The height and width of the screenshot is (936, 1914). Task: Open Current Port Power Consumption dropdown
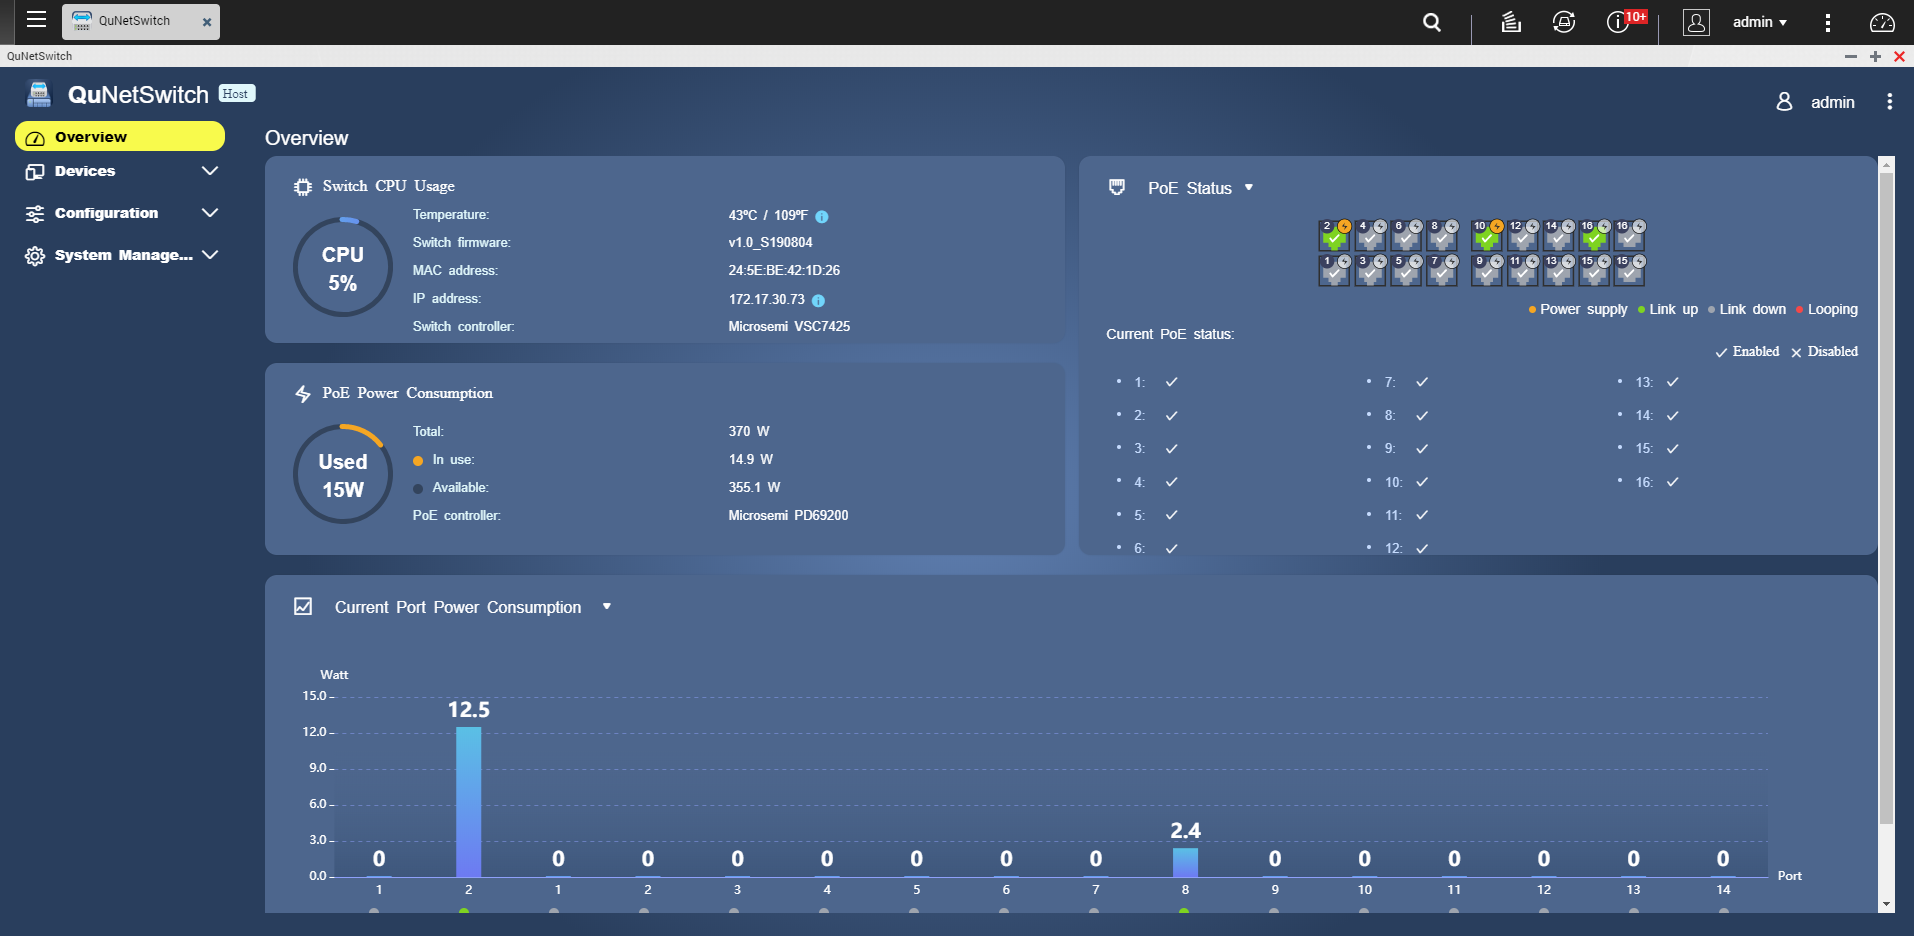tap(606, 607)
